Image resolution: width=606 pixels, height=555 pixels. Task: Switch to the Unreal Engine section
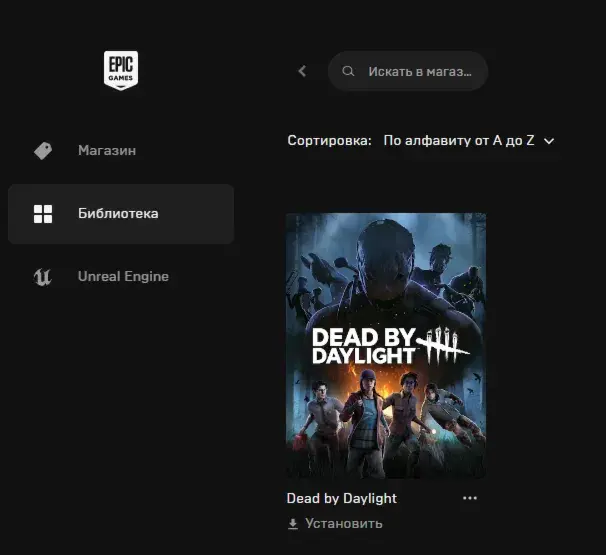pos(123,276)
